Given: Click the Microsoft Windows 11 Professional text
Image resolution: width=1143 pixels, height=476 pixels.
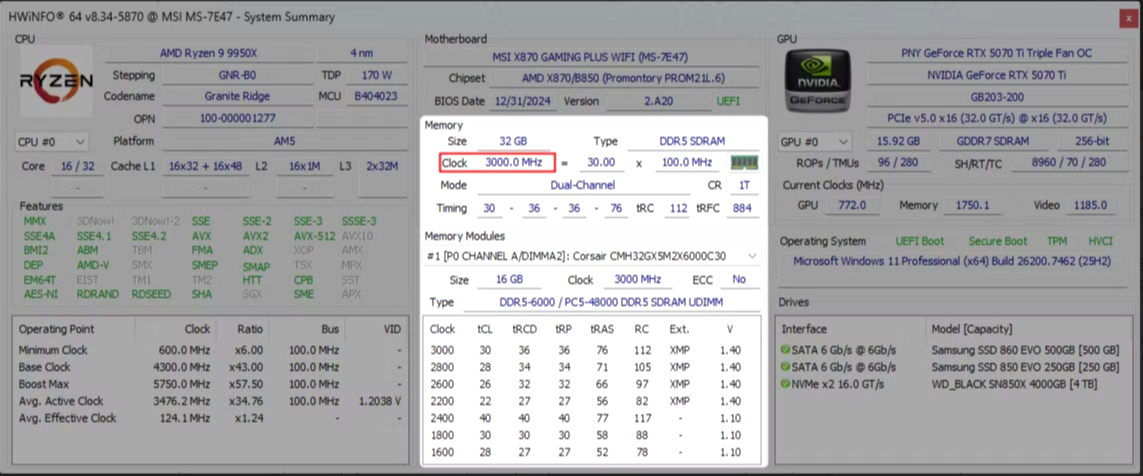Looking at the screenshot, I should (x=952, y=261).
